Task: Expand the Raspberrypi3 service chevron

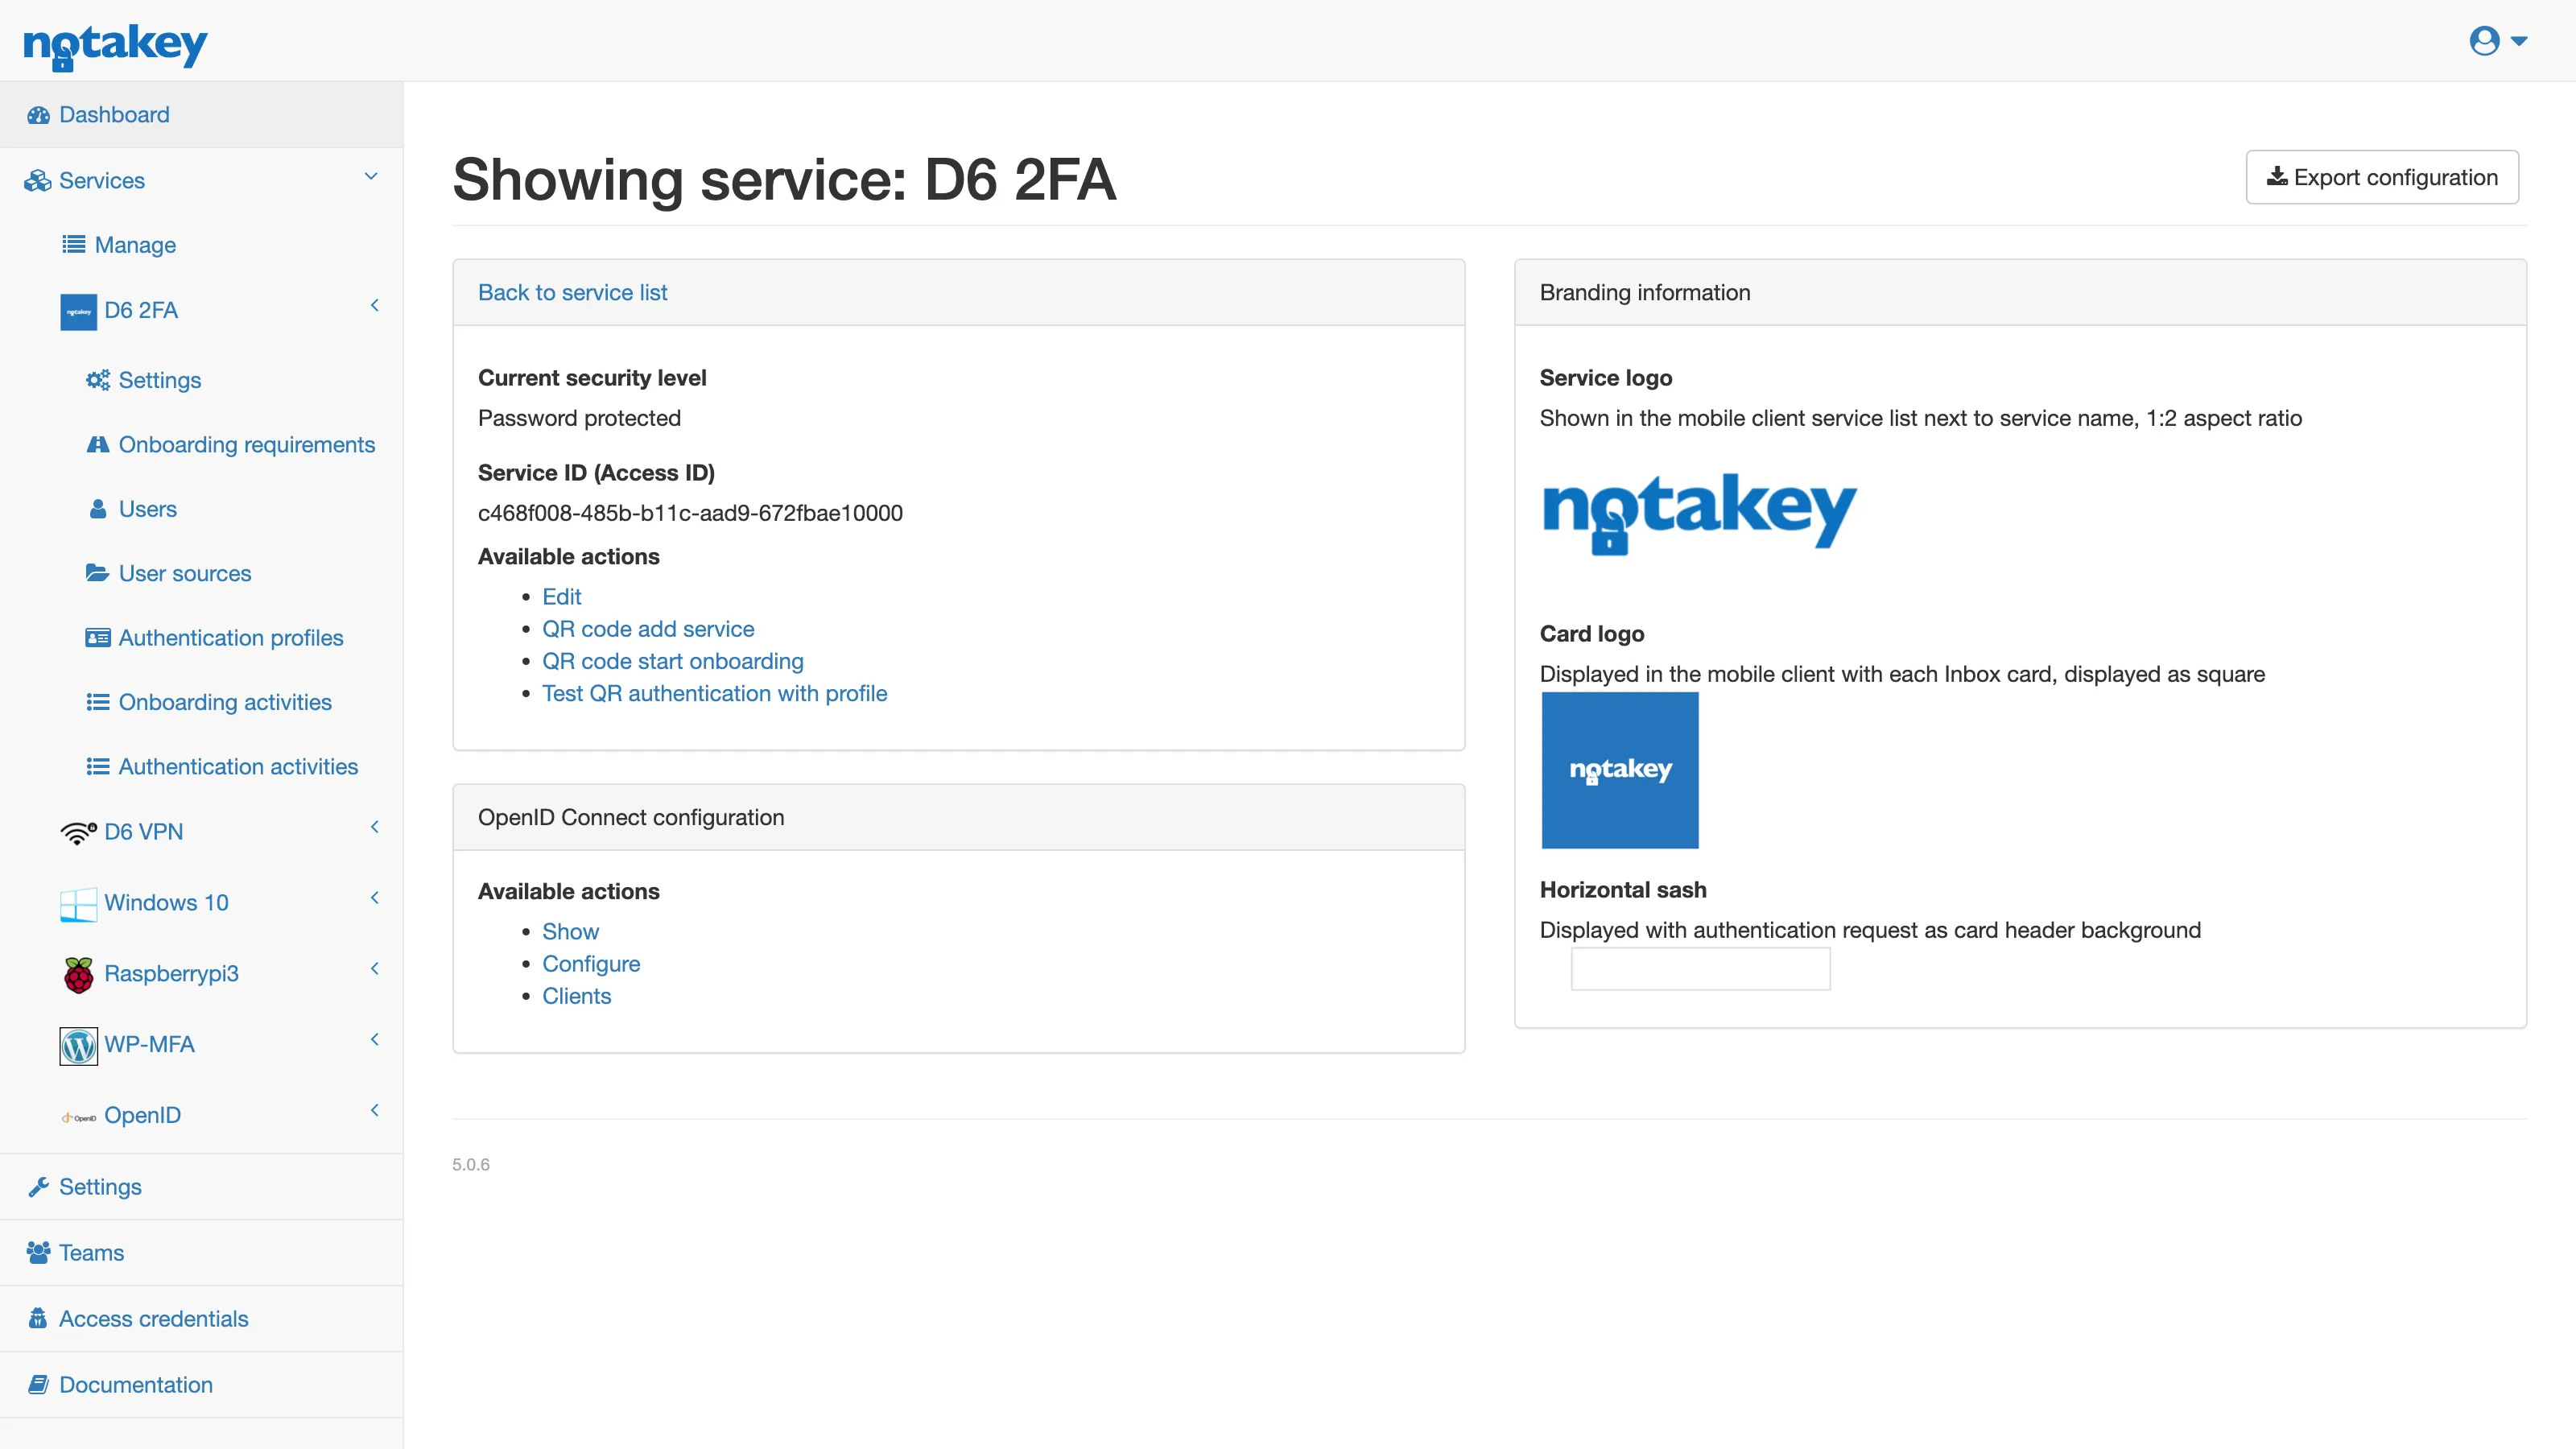Action: click(x=375, y=969)
